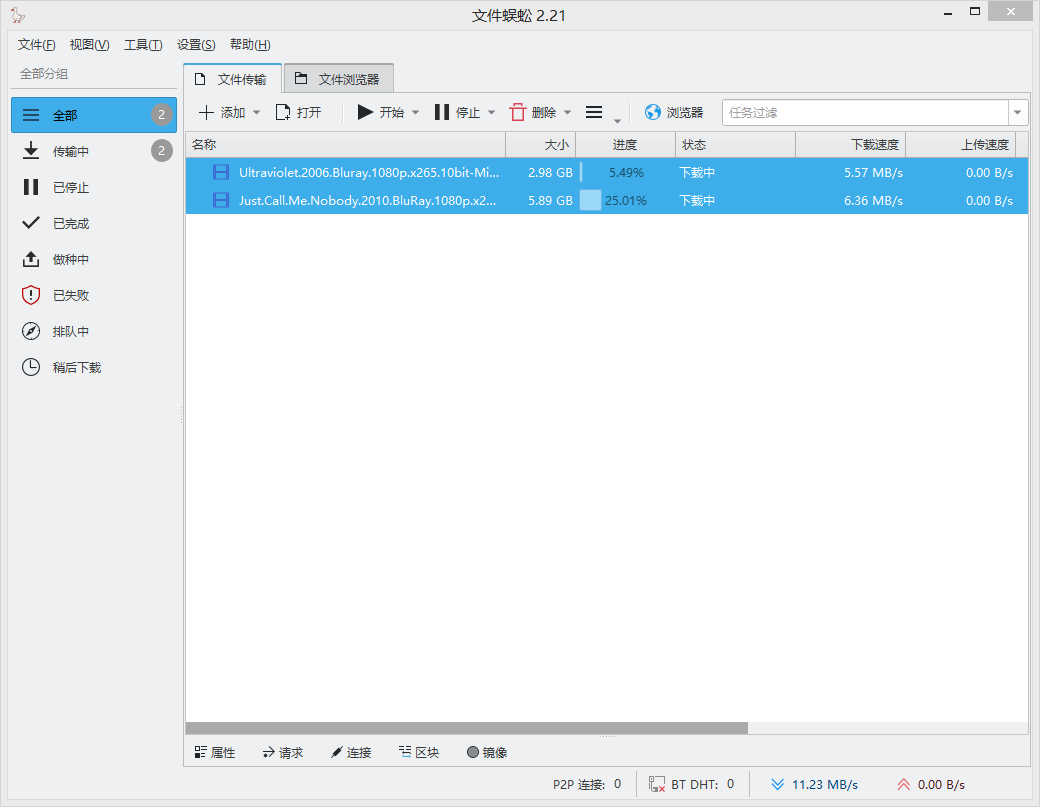Click the red trash 删除 icon
The height and width of the screenshot is (807, 1040).
(x=517, y=112)
